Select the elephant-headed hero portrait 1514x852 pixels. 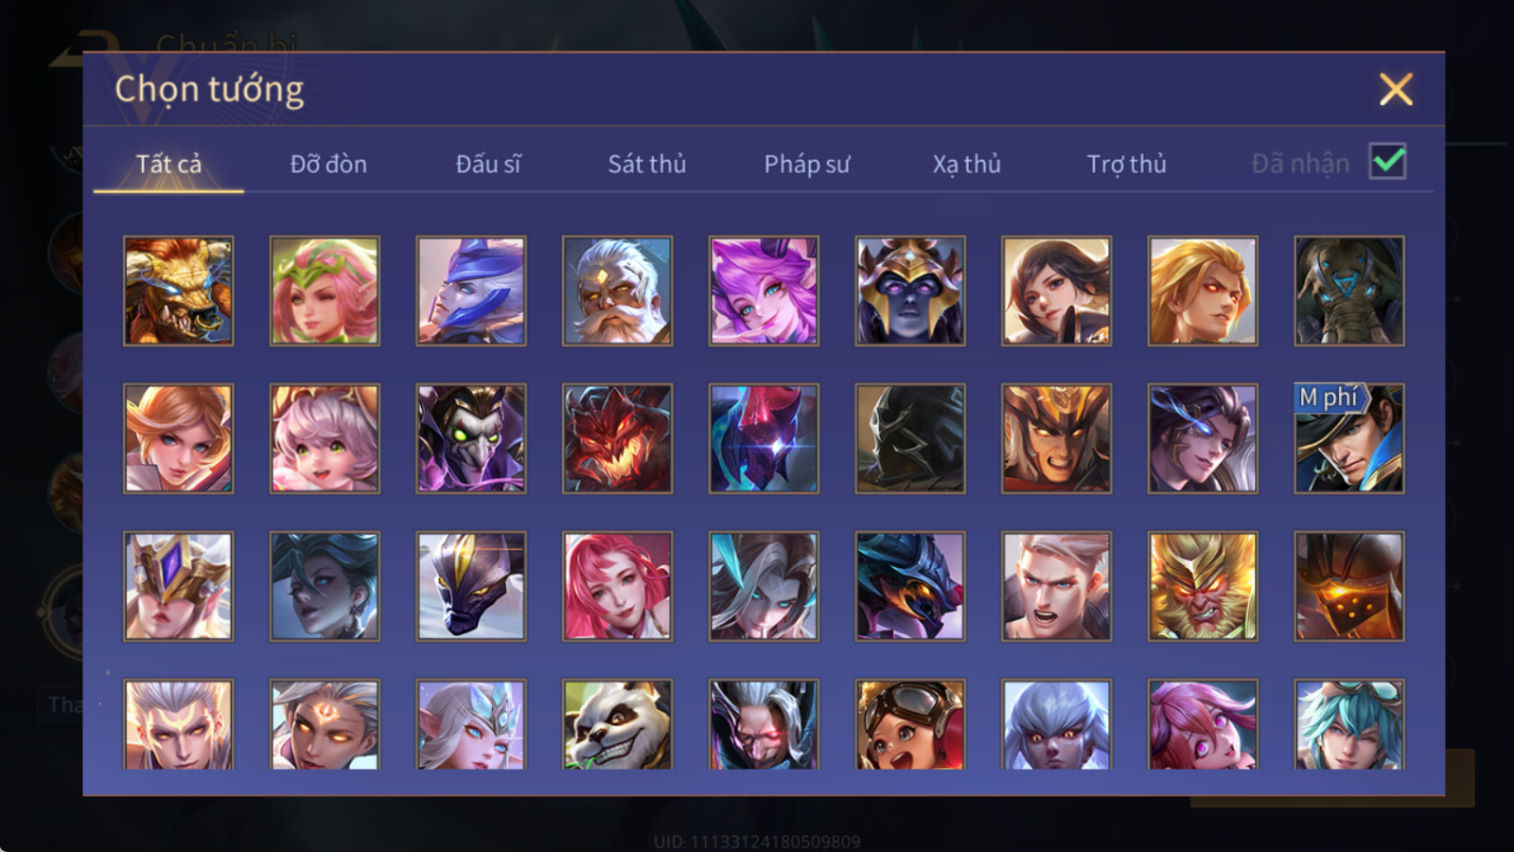tap(1348, 291)
